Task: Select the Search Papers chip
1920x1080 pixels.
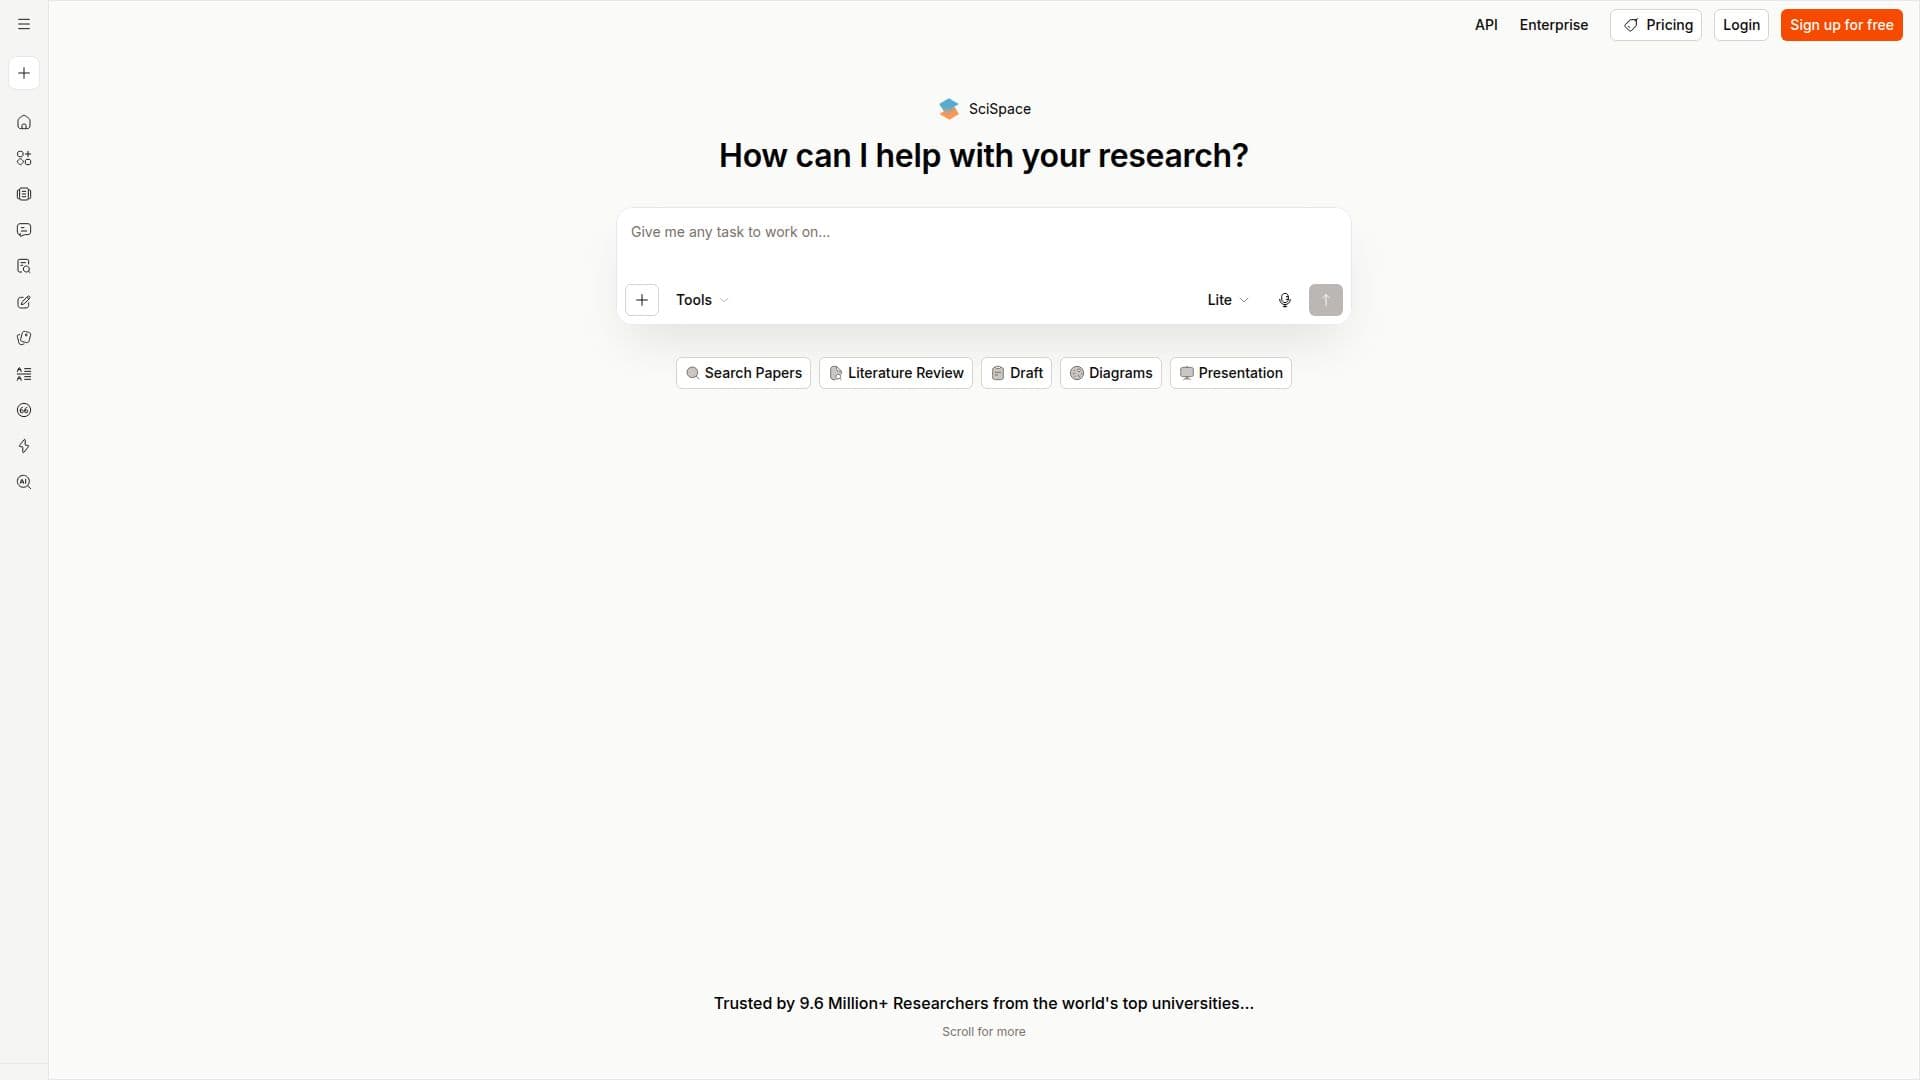Action: tap(744, 373)
